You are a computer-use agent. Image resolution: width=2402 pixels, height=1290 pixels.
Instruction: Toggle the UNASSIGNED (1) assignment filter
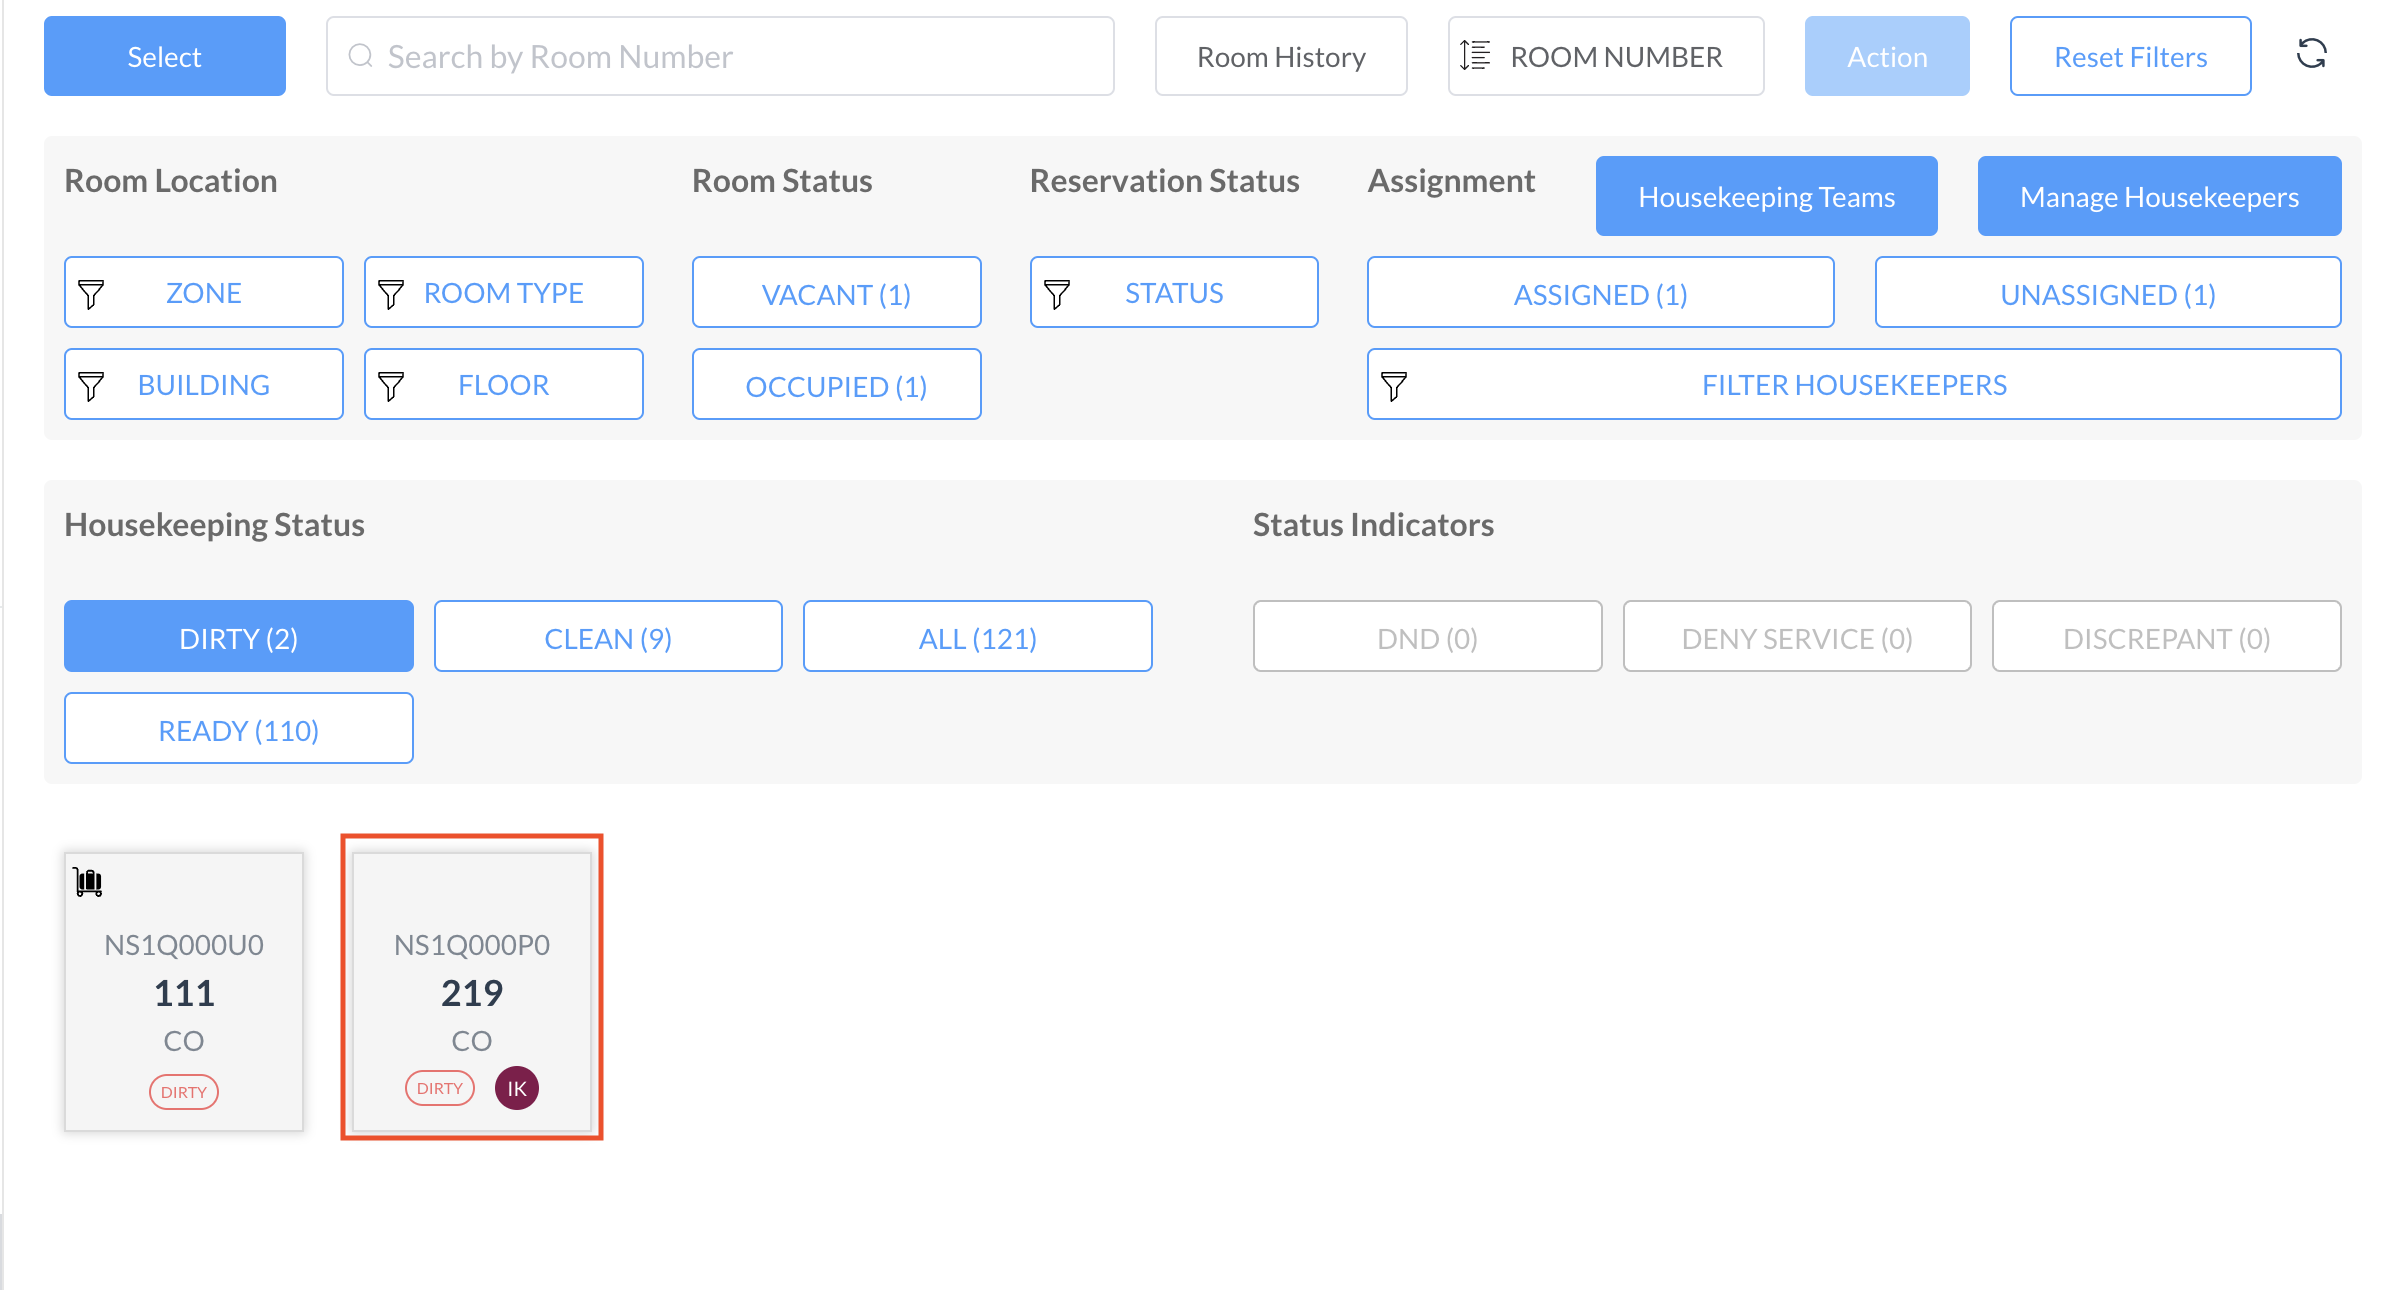[2107, 293]
